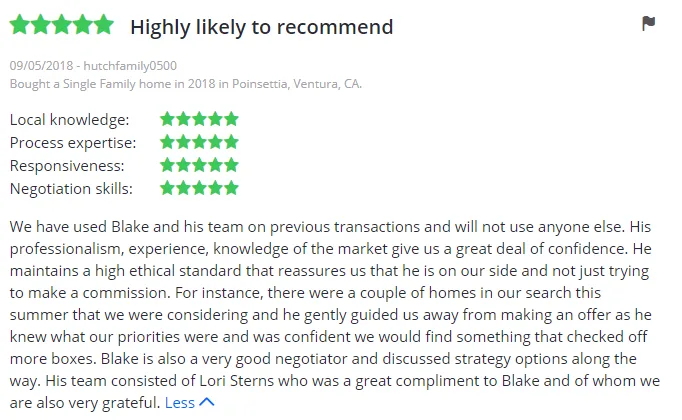682x420 pixels.
Task: Click the up chevron beside Less
Action: (x=207, y=402)
